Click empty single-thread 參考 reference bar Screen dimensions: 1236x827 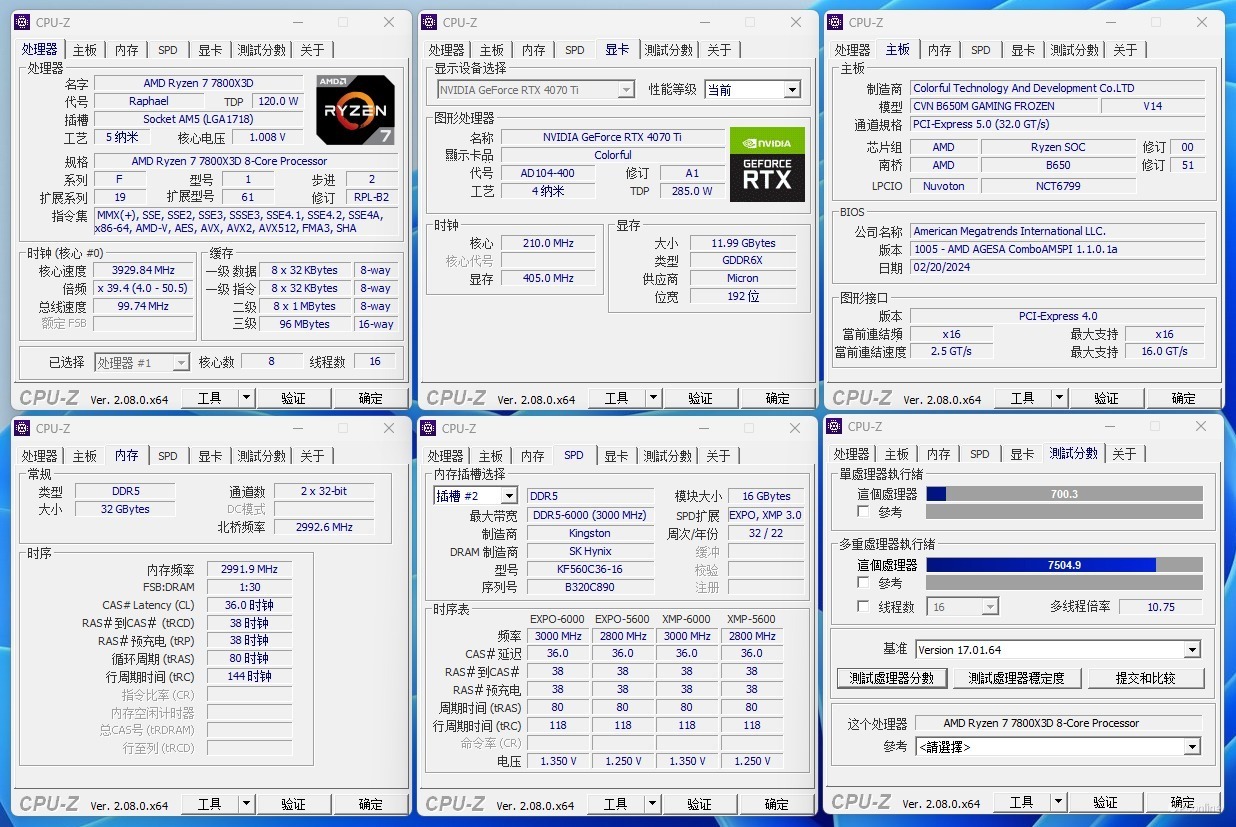coord(1064,512)
